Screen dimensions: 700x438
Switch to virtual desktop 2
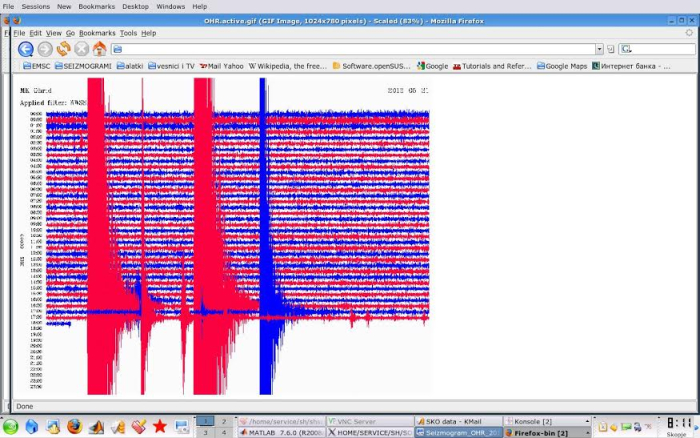click(223, 421)
